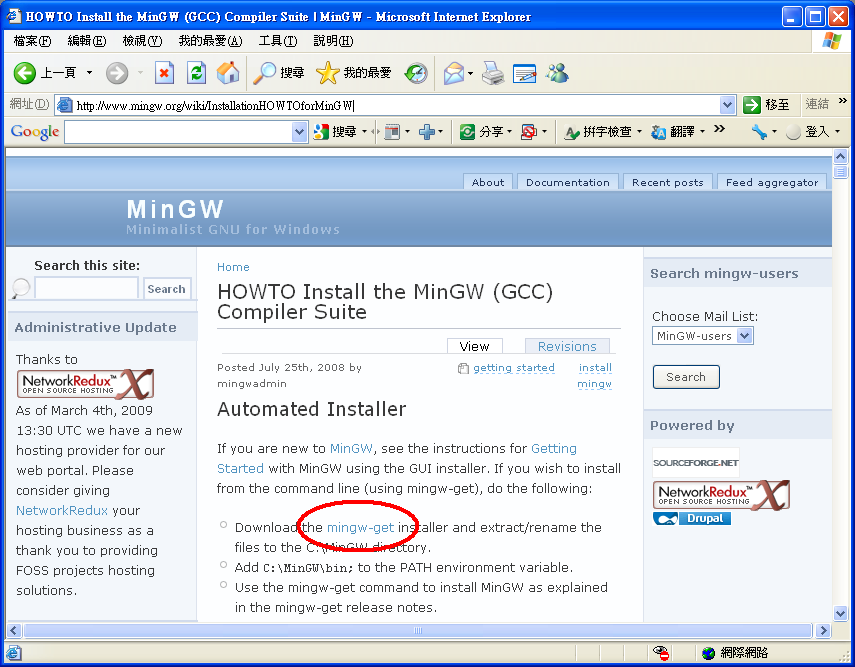Click the Go green arrow button
Viewport: 855px width, 667px height.
point(752,105)
